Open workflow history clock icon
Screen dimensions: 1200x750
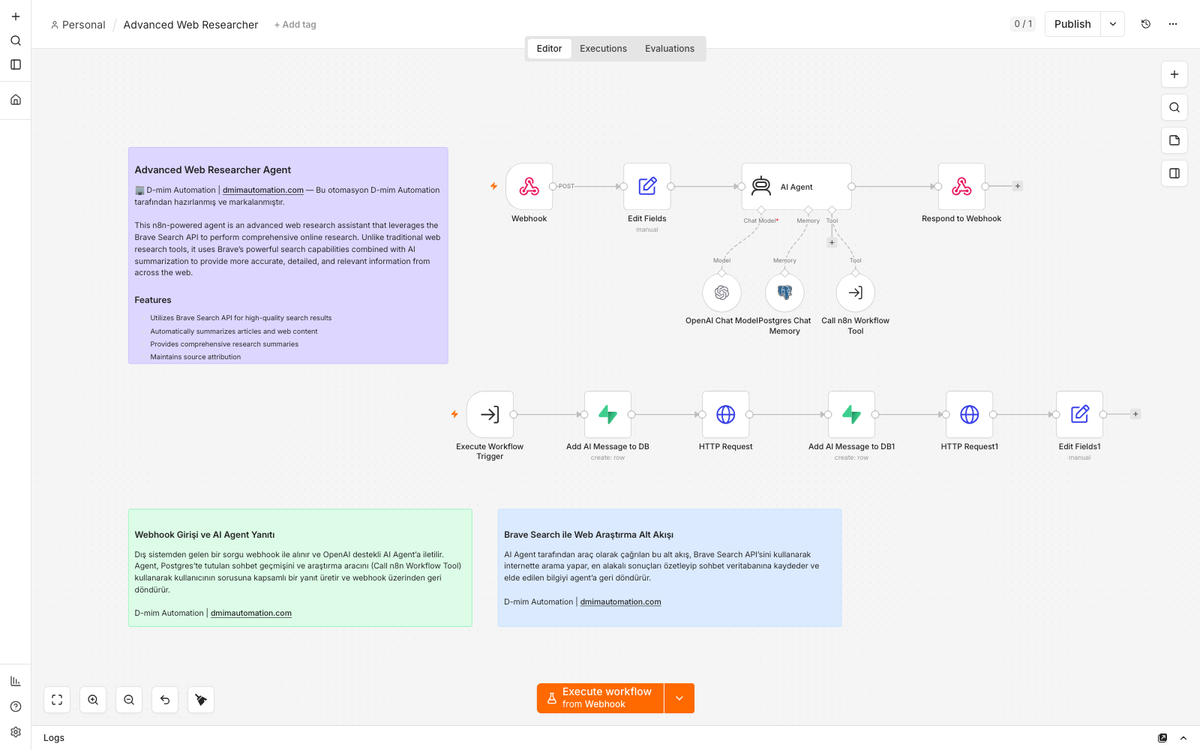pyautogui.click(x=1146, y=24)
